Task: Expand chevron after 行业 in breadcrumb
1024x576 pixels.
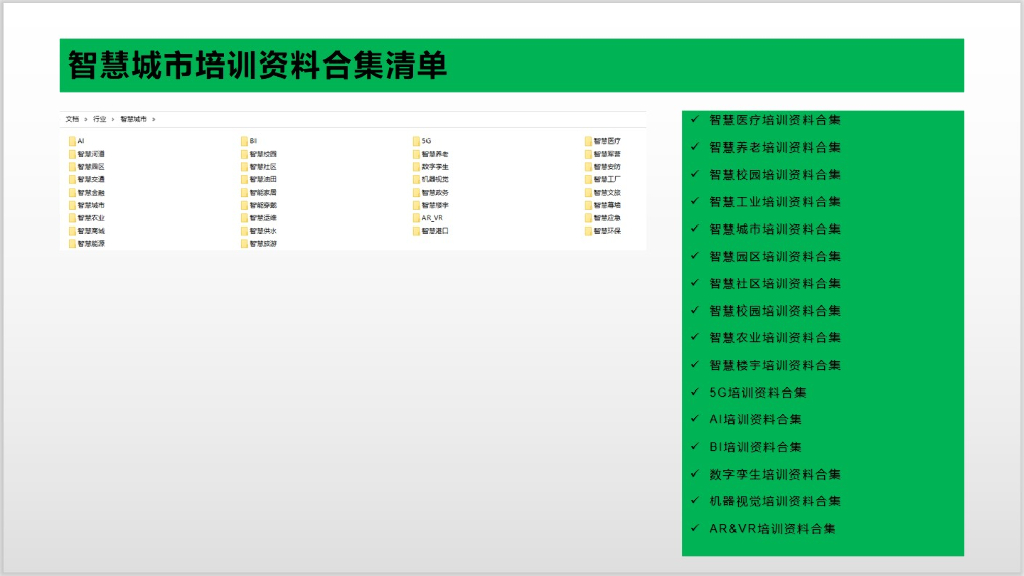Action: pyautogui.click(x=113, y=119)
